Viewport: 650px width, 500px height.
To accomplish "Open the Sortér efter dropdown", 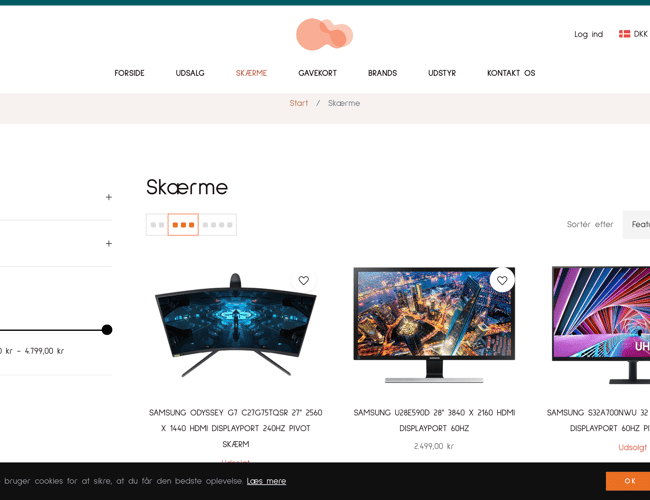I will click(x=636, y=224).
